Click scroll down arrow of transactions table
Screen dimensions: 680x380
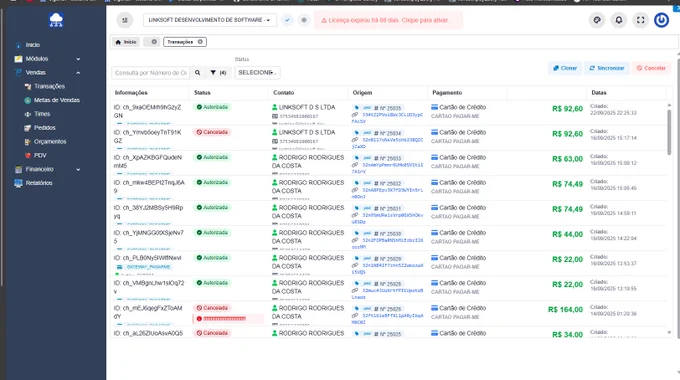(x=669, y=332)
